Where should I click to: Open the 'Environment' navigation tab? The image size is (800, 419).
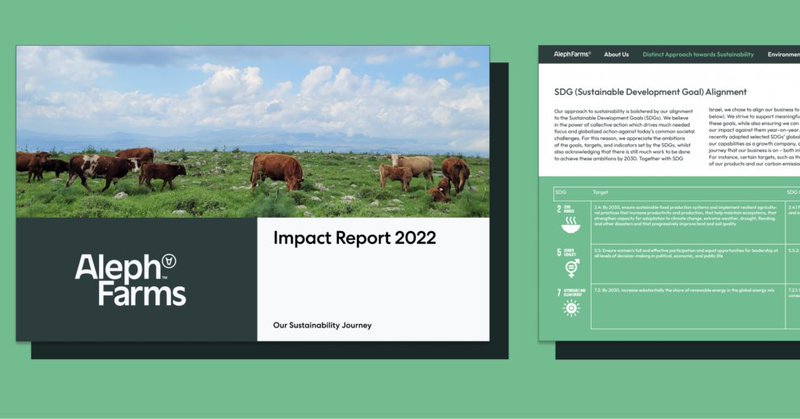(x=784, y=55)
